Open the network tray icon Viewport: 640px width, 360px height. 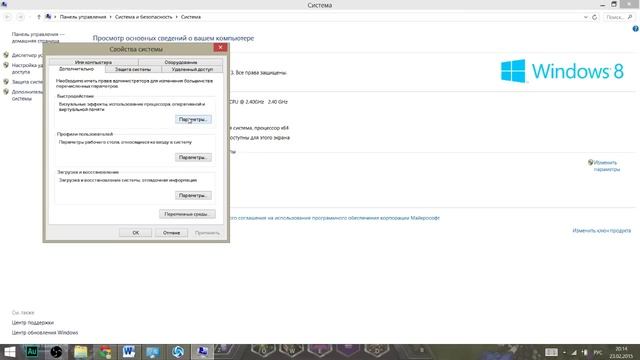574,352
